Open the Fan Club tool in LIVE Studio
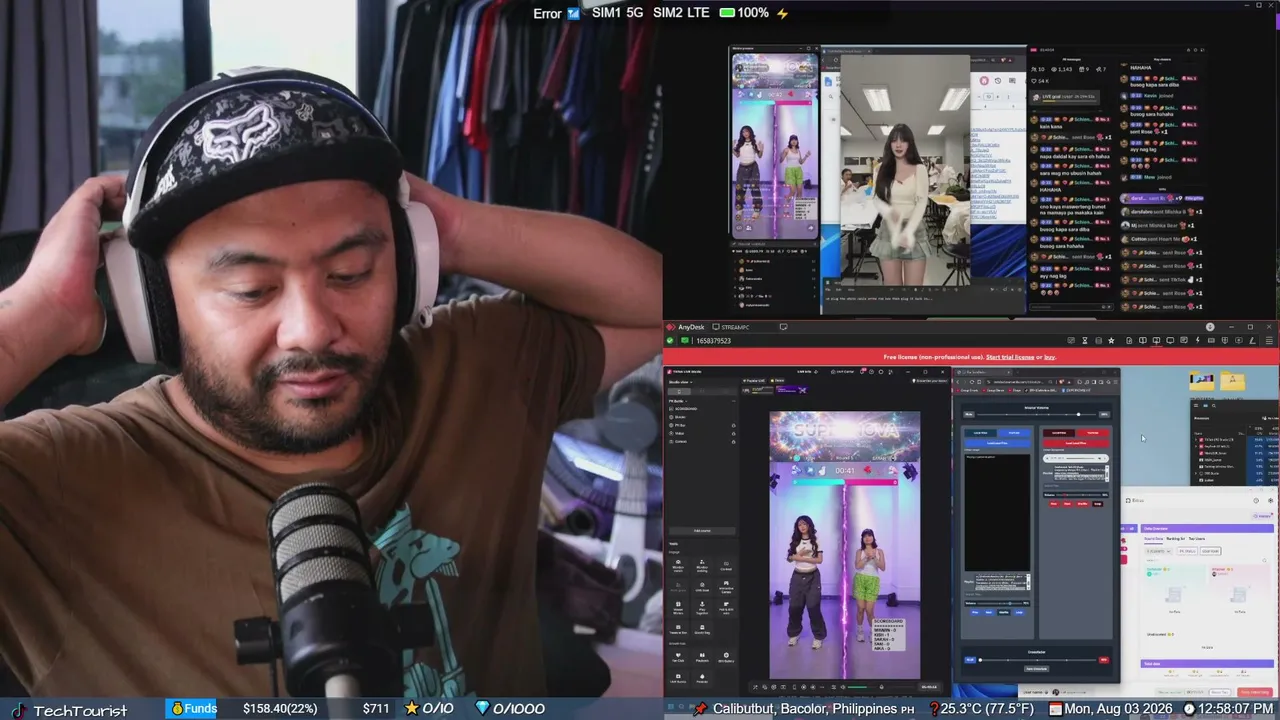Image resolution: width=1280 pixels, height=720 pixels. point(678,658)
